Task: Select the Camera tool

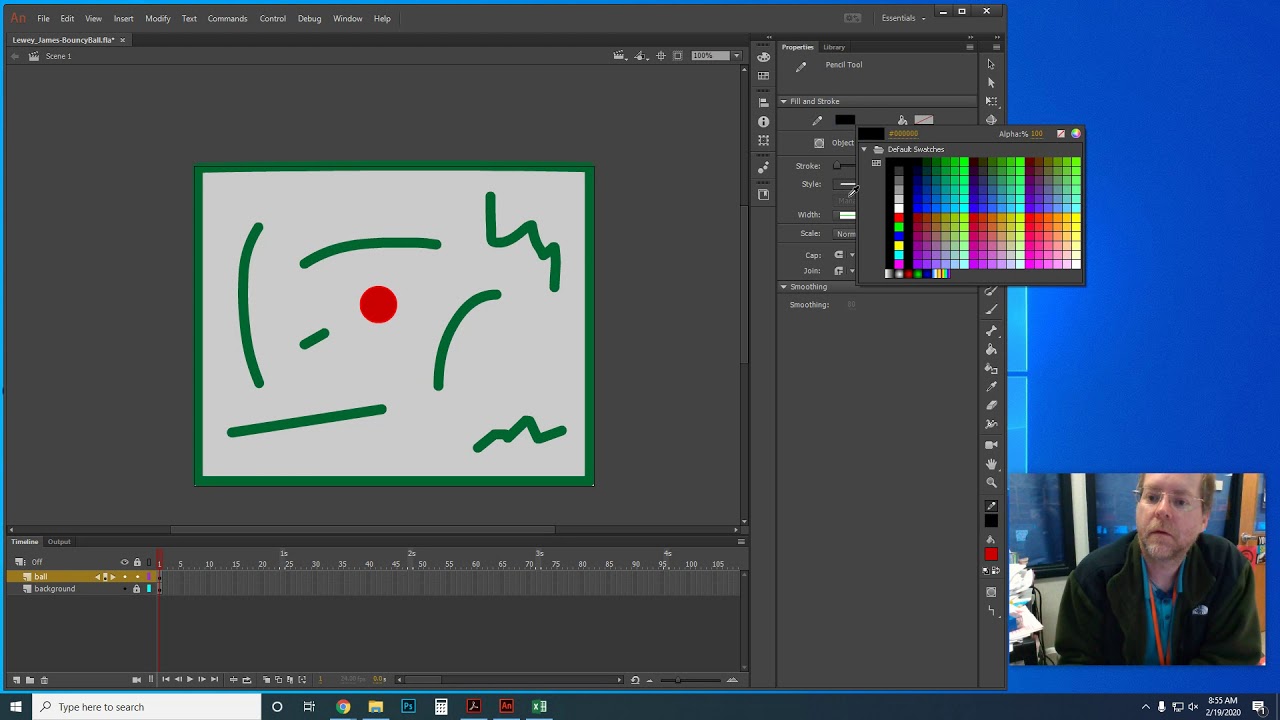Action: point(991,444)
